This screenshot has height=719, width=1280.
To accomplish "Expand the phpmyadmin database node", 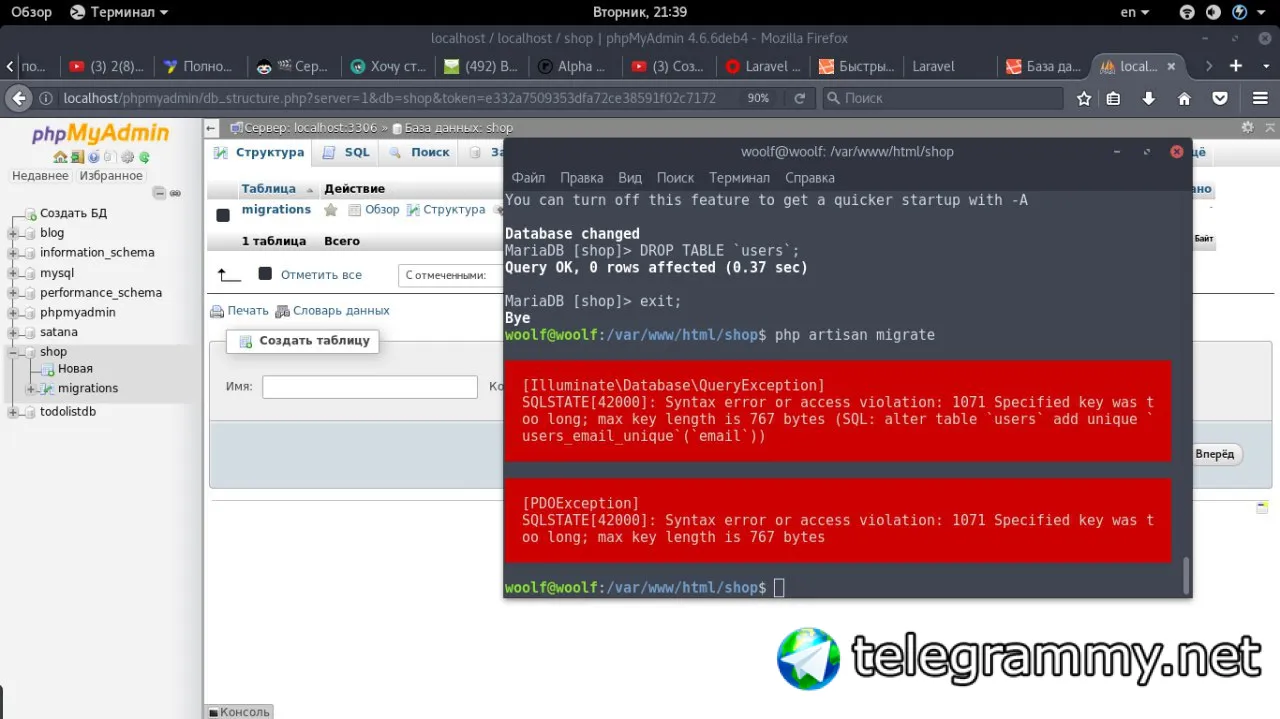I will click(x=13, y=313).
